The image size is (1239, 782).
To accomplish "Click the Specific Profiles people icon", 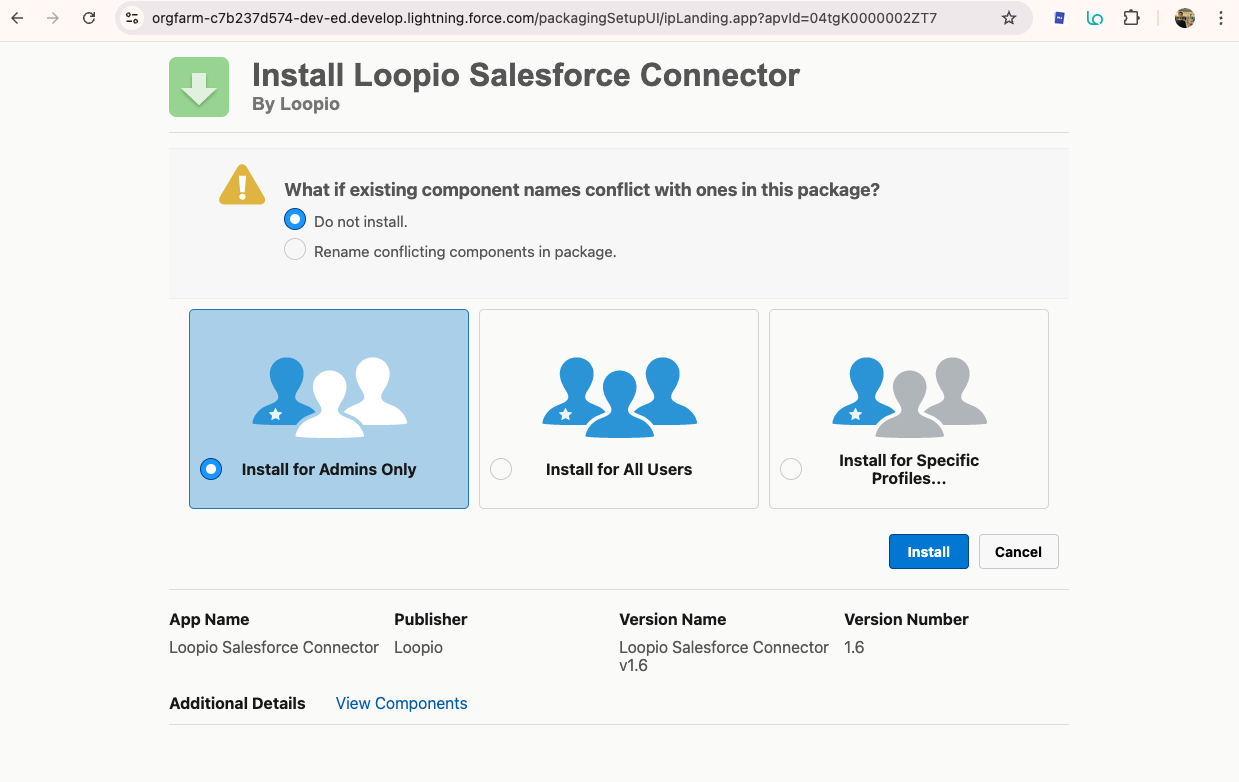I will (909, 396).
